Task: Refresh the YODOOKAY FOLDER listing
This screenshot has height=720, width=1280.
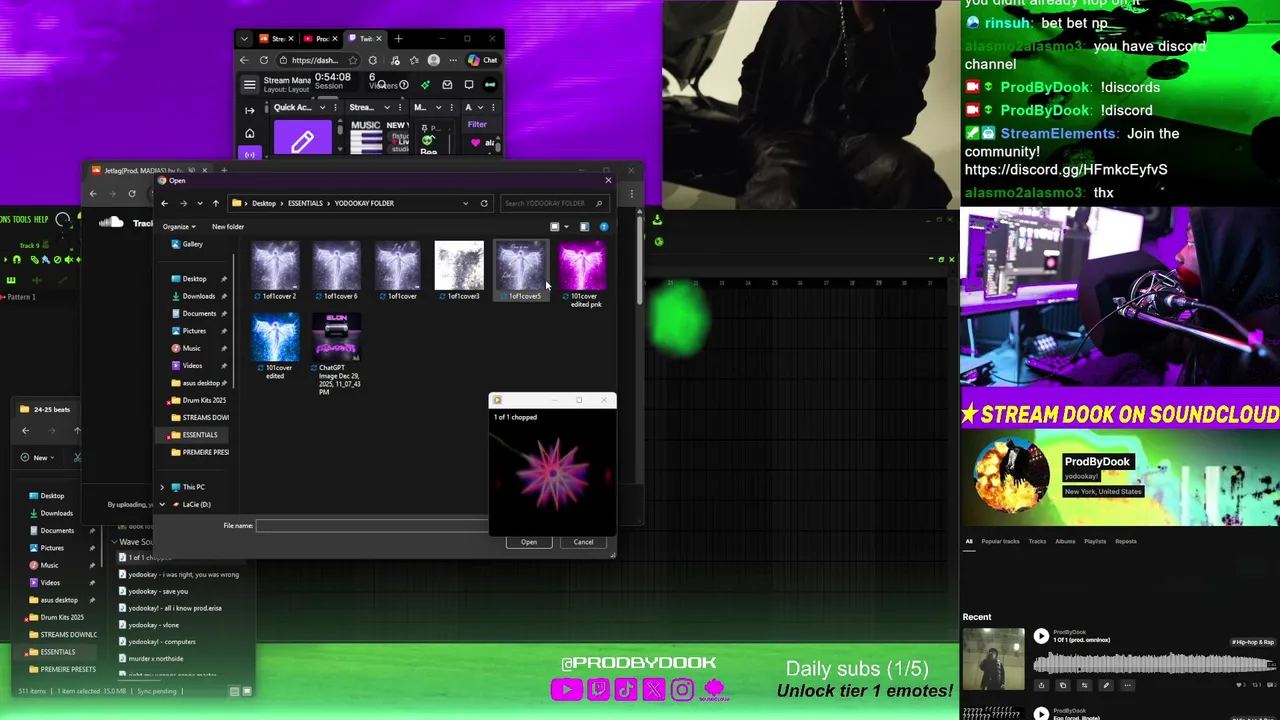Action: click(x=484, y=203)
